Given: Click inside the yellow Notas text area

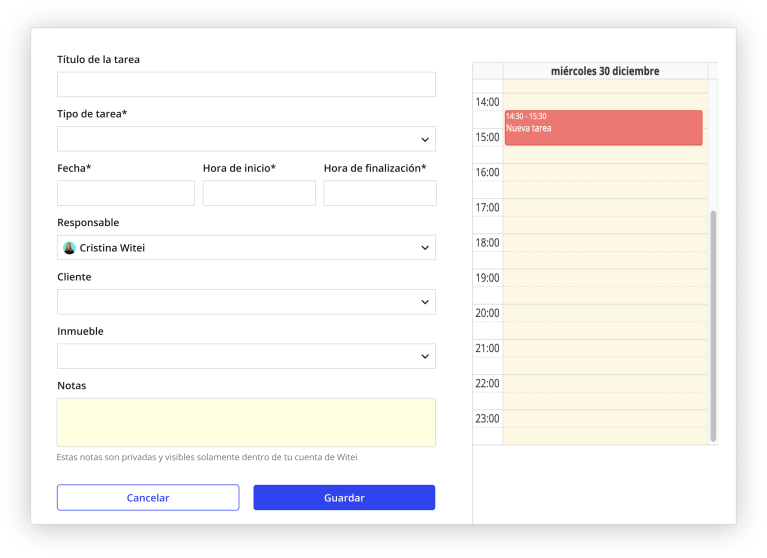Looking at the screenshot, I should click(x=246, y=422).
